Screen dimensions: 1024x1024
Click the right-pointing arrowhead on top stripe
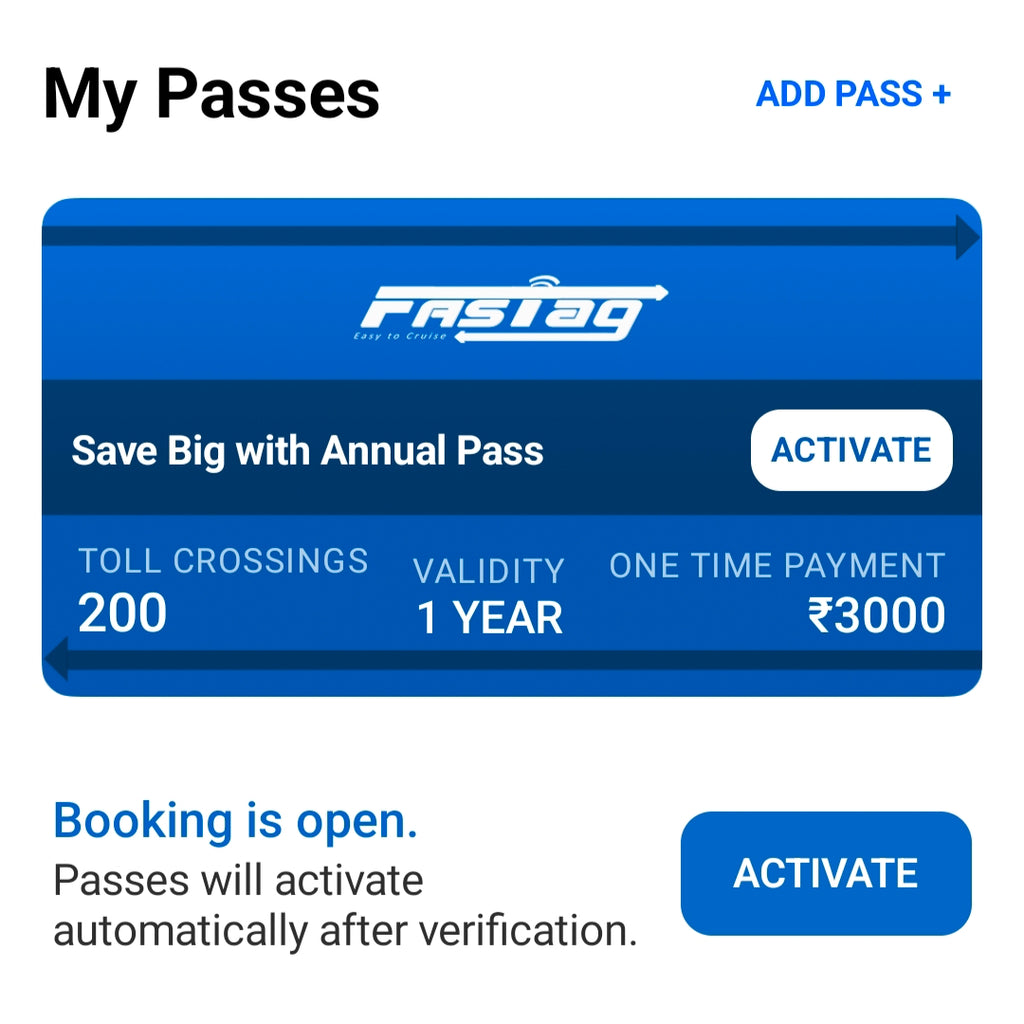pyautogui.click(x=967, y=238)
